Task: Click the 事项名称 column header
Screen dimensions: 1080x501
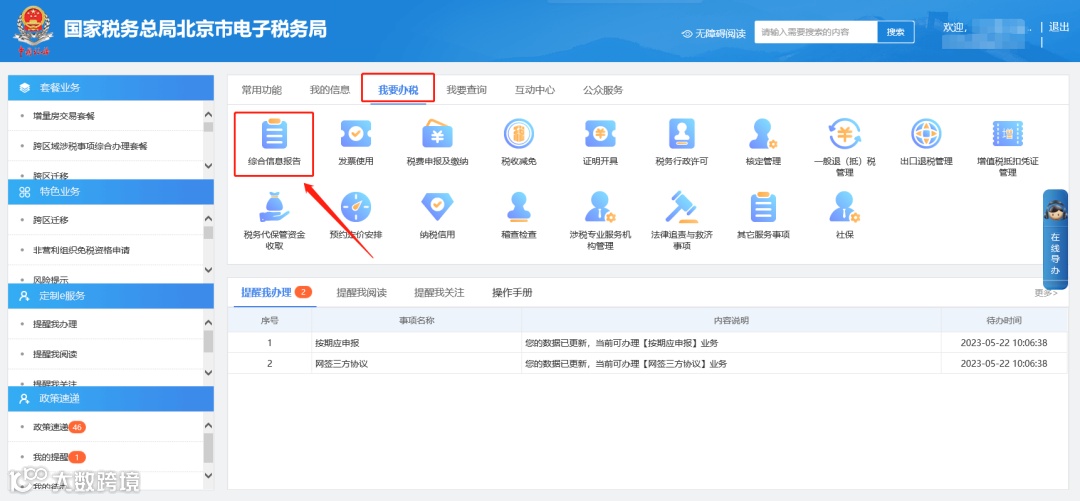Action: pyautogui.click(x=417, y=320)
